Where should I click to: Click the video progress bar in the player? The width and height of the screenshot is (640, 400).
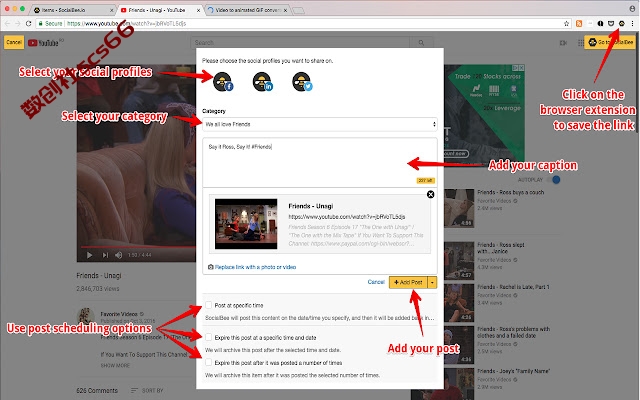click(x=136, y=247)
